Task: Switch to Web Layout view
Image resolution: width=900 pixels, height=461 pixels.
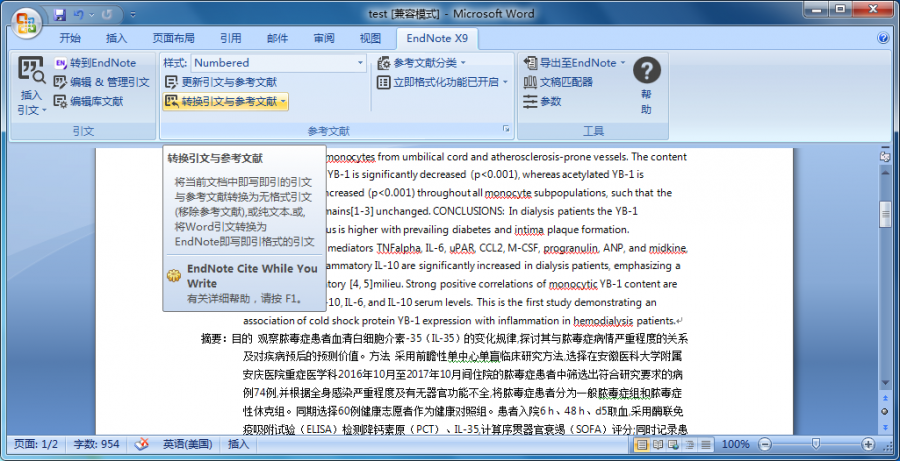Action: pyautogui.click(x=673, y=444)
